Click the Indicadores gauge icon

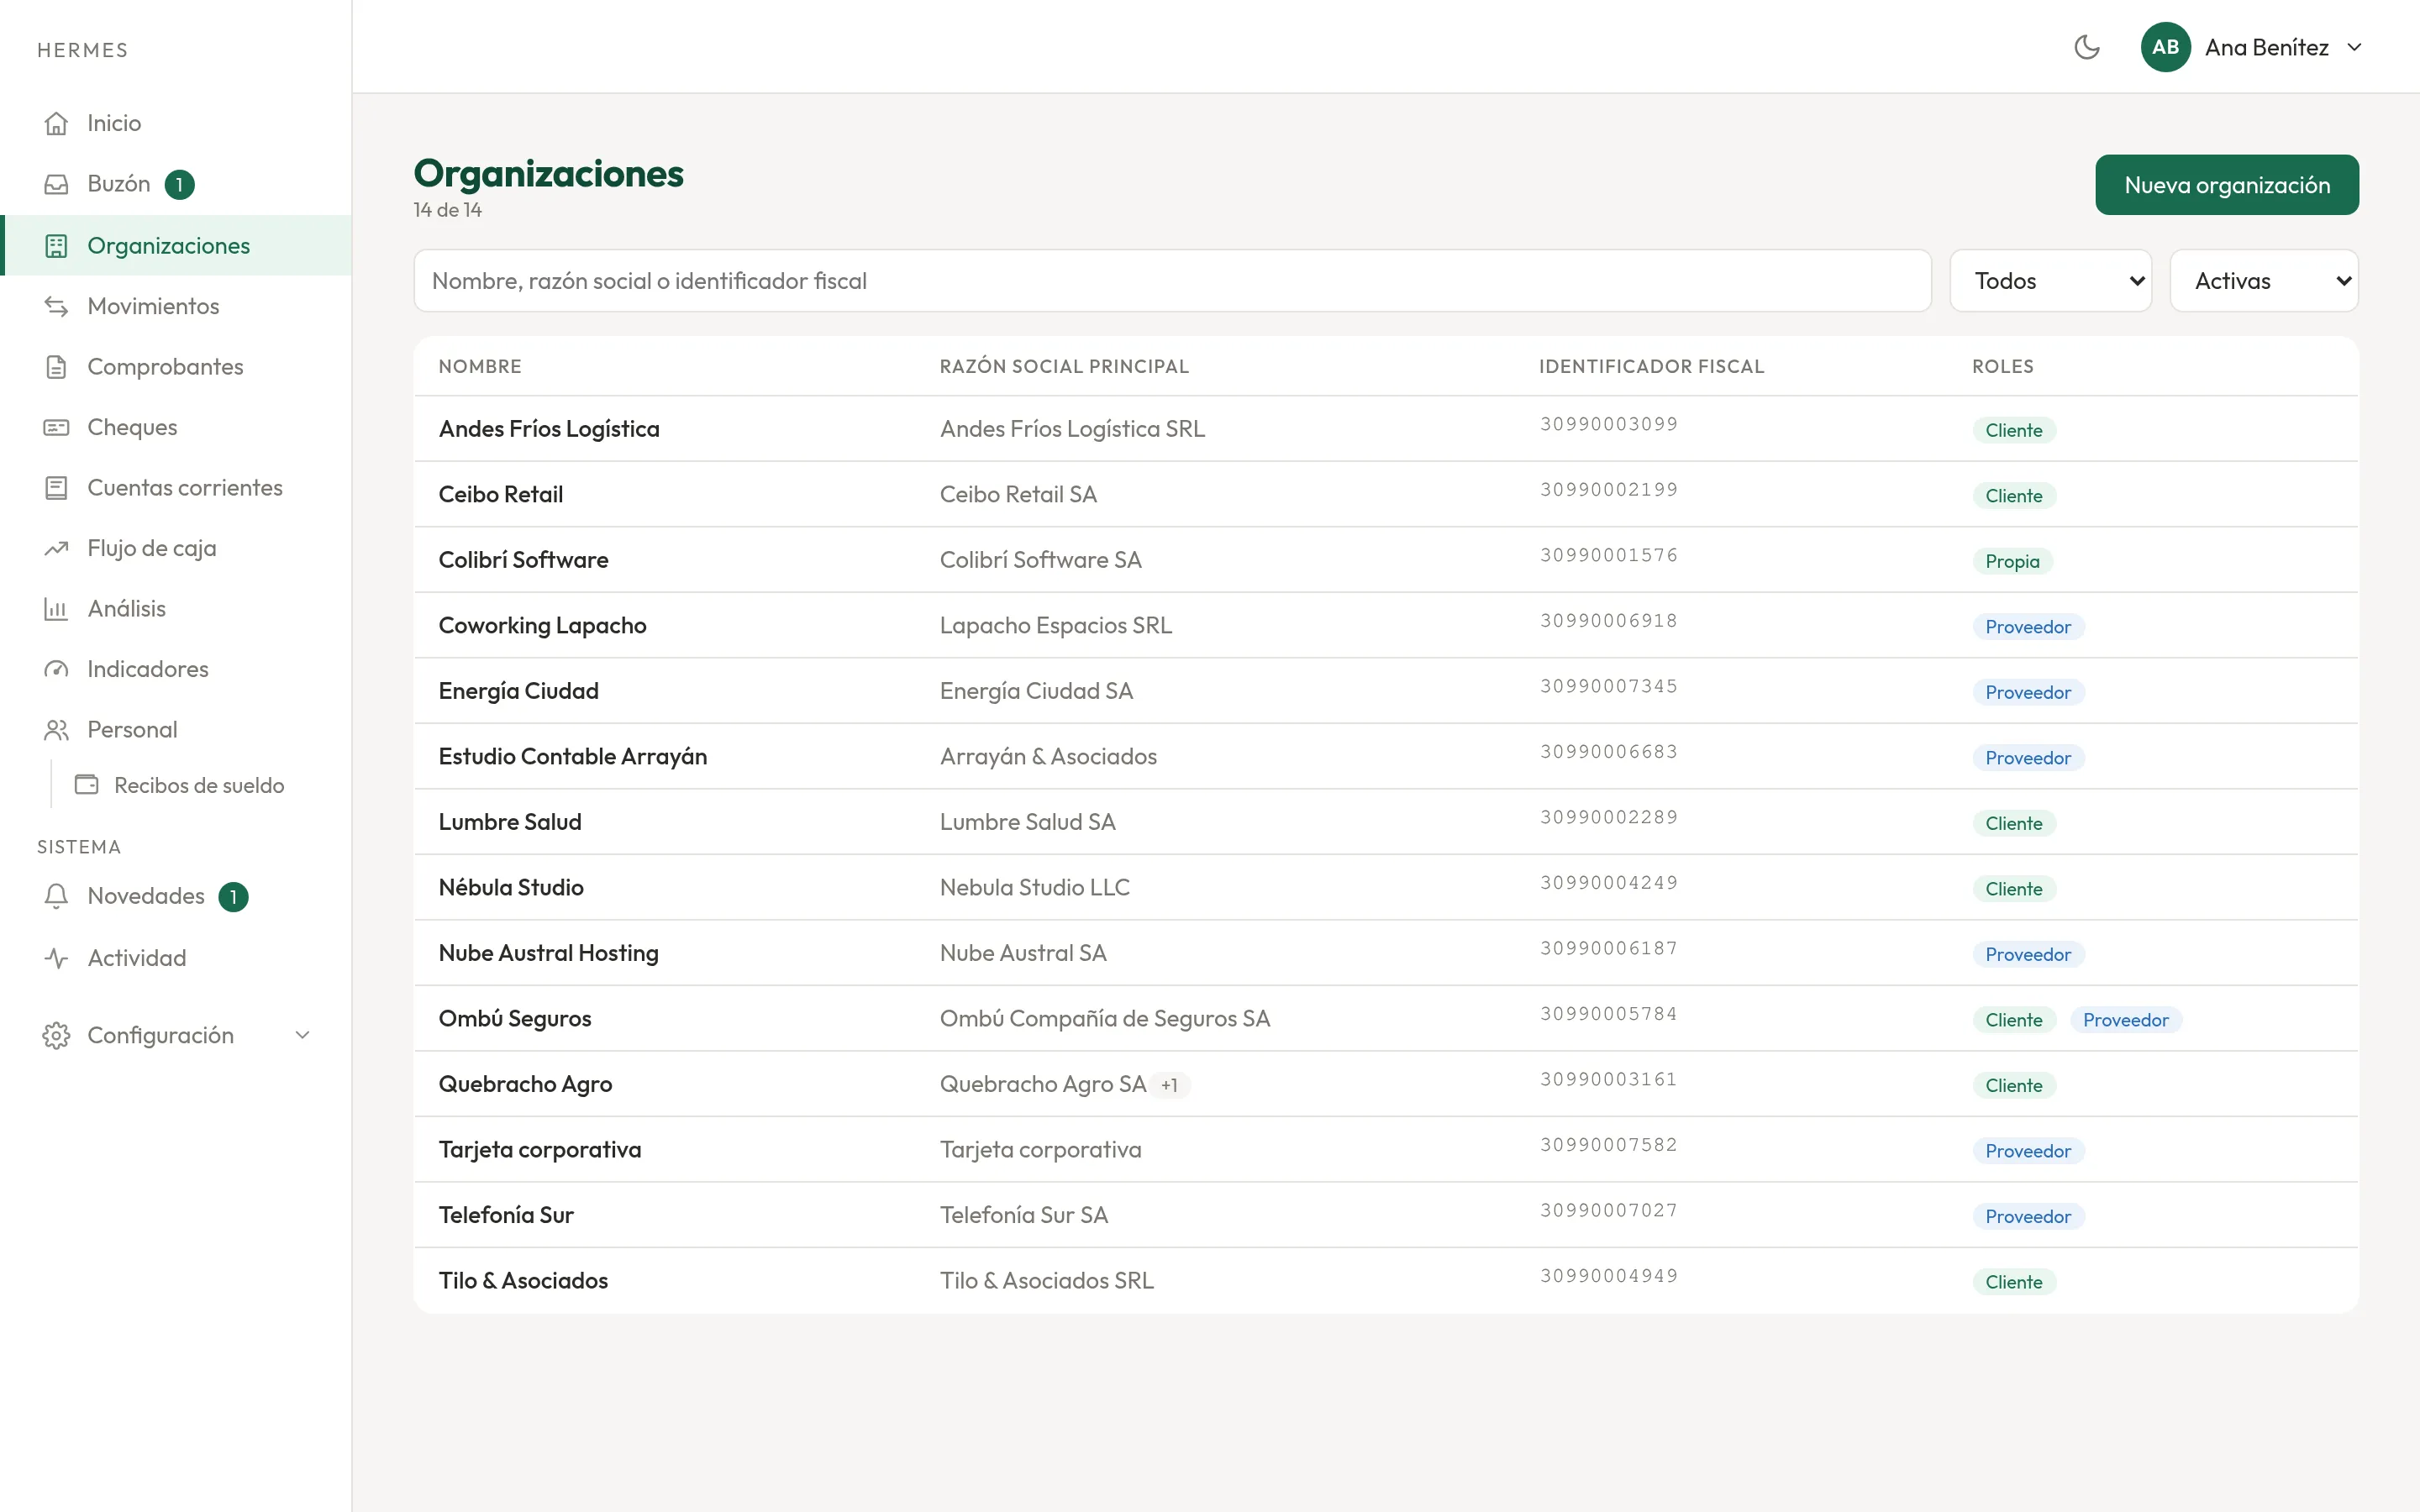click(56, 669)
